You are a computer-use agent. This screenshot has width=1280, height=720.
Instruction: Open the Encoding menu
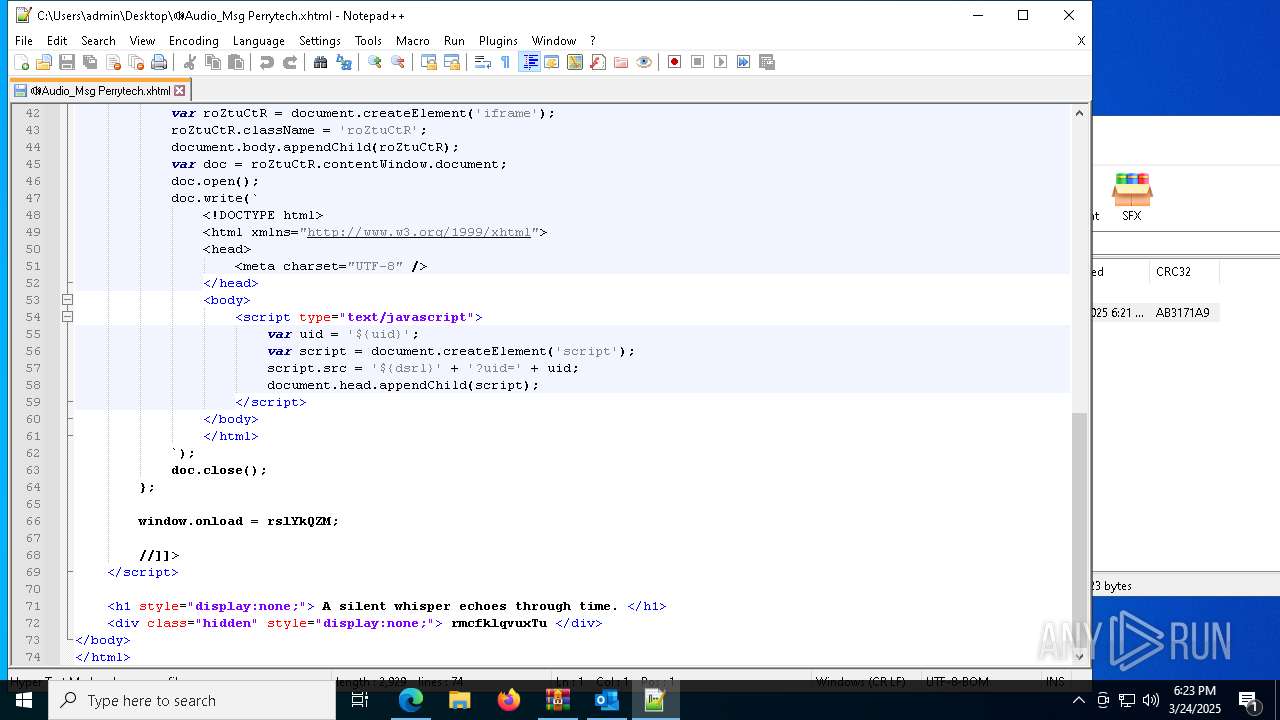(x=193, y=41)
